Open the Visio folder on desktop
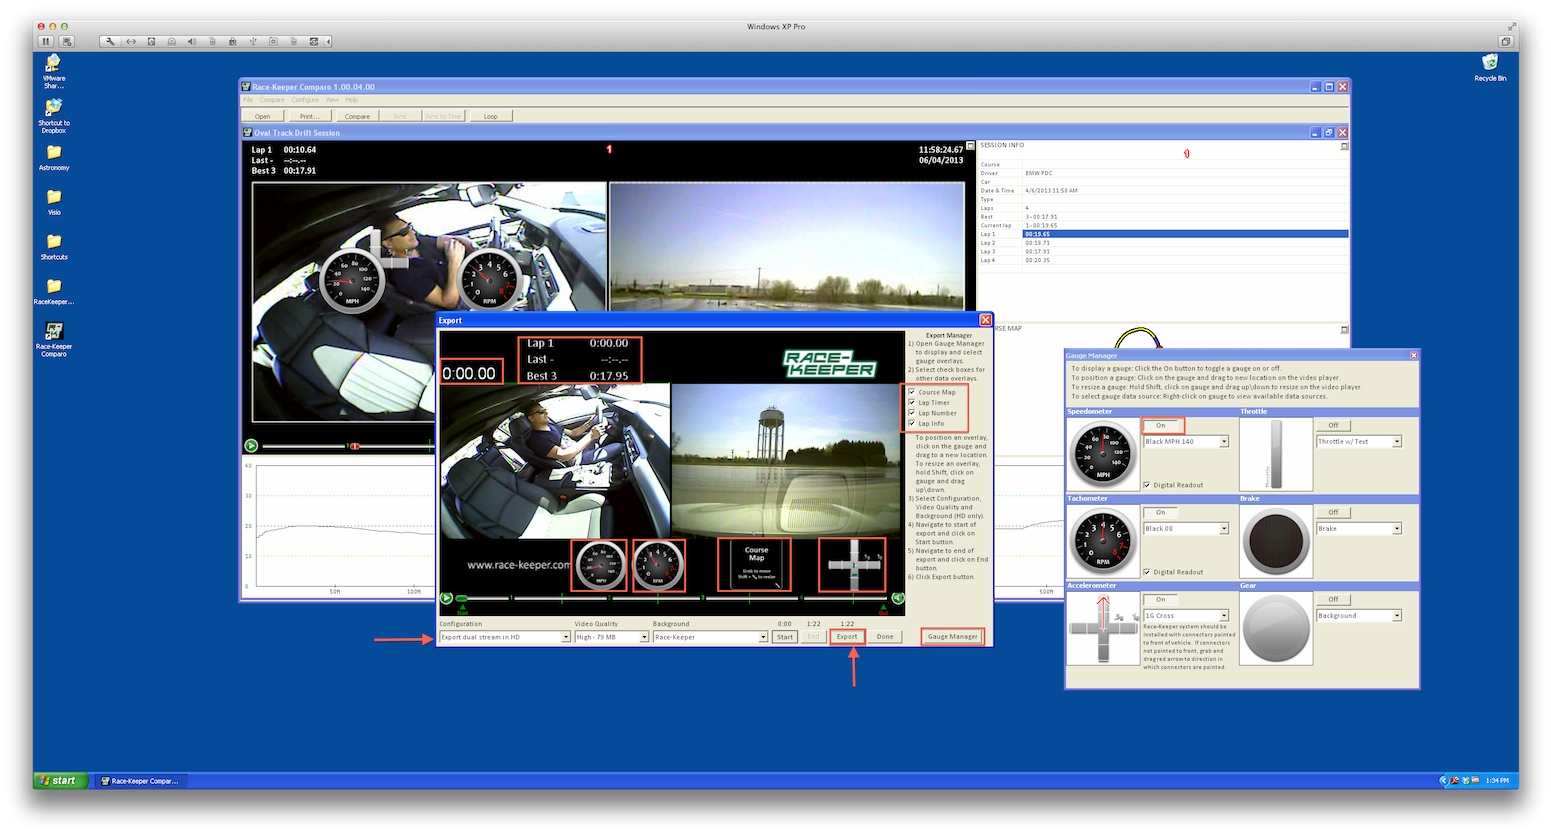Screen dimensions: 1551x835 54,203
